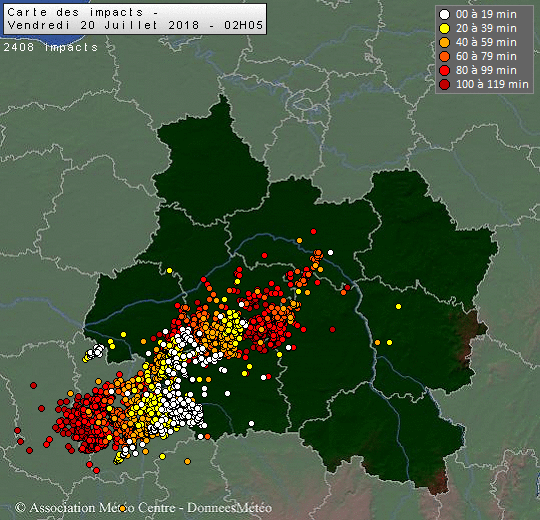Viewport: 540px width, 520px height.
Task: Click the isolated yellow impact in the northwest department
Action: tap(169, 271)
